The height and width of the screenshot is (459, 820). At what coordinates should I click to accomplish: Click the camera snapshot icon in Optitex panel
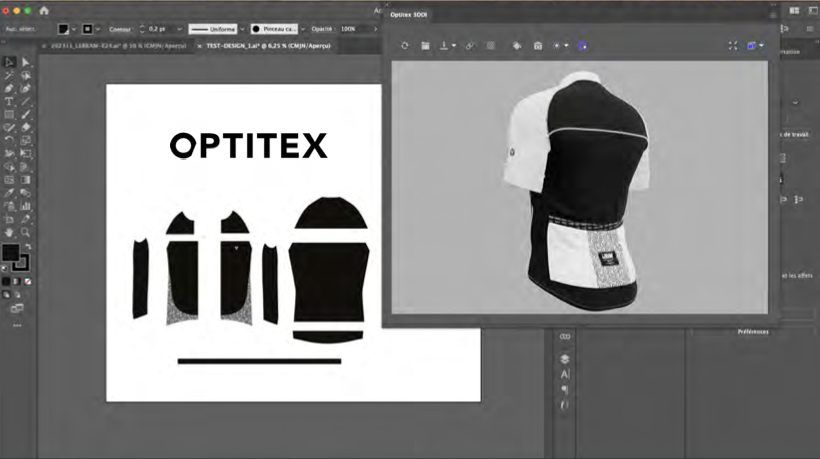tap(538, 46)
